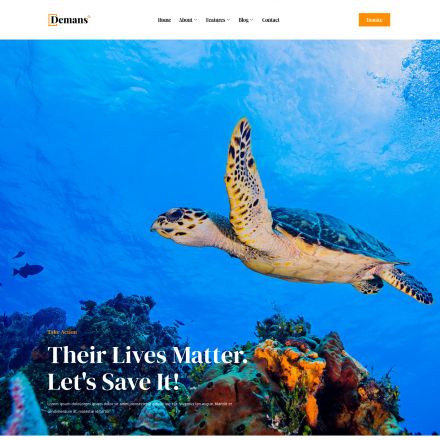Open the About navigation link

[186, 20]
